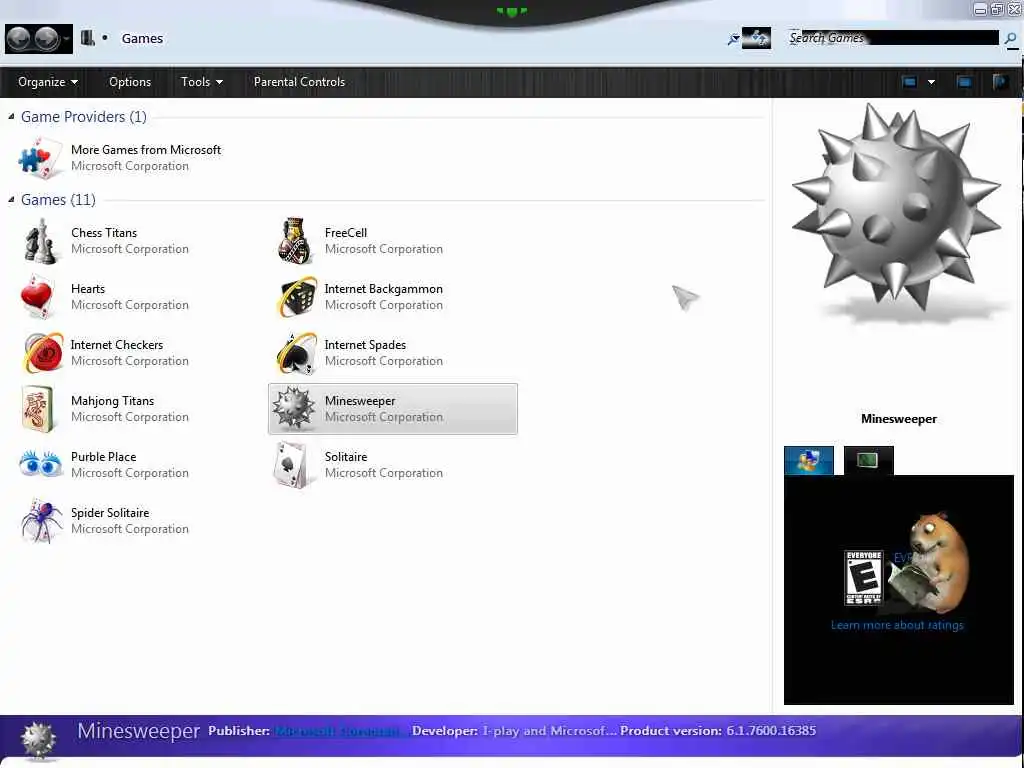Select the Internet Backgammon dice icon

(296, 297)
